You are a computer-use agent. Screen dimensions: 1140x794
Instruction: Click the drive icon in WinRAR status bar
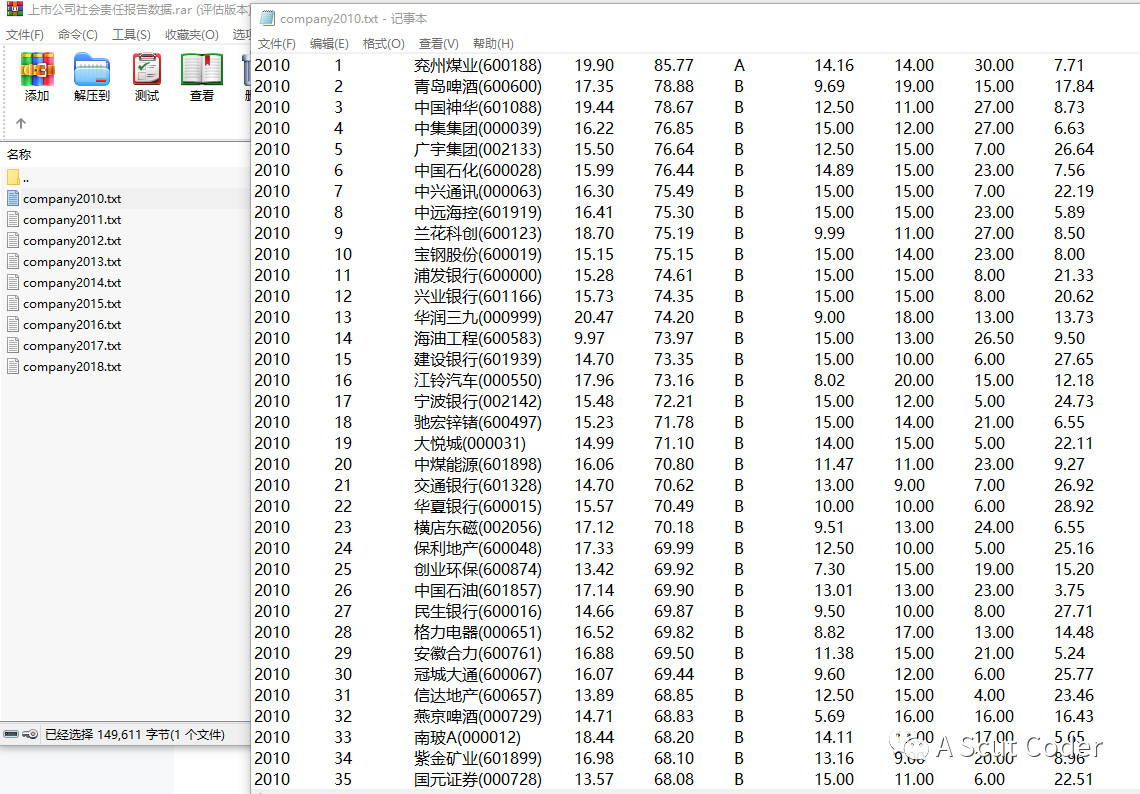(x=11, y=734)
